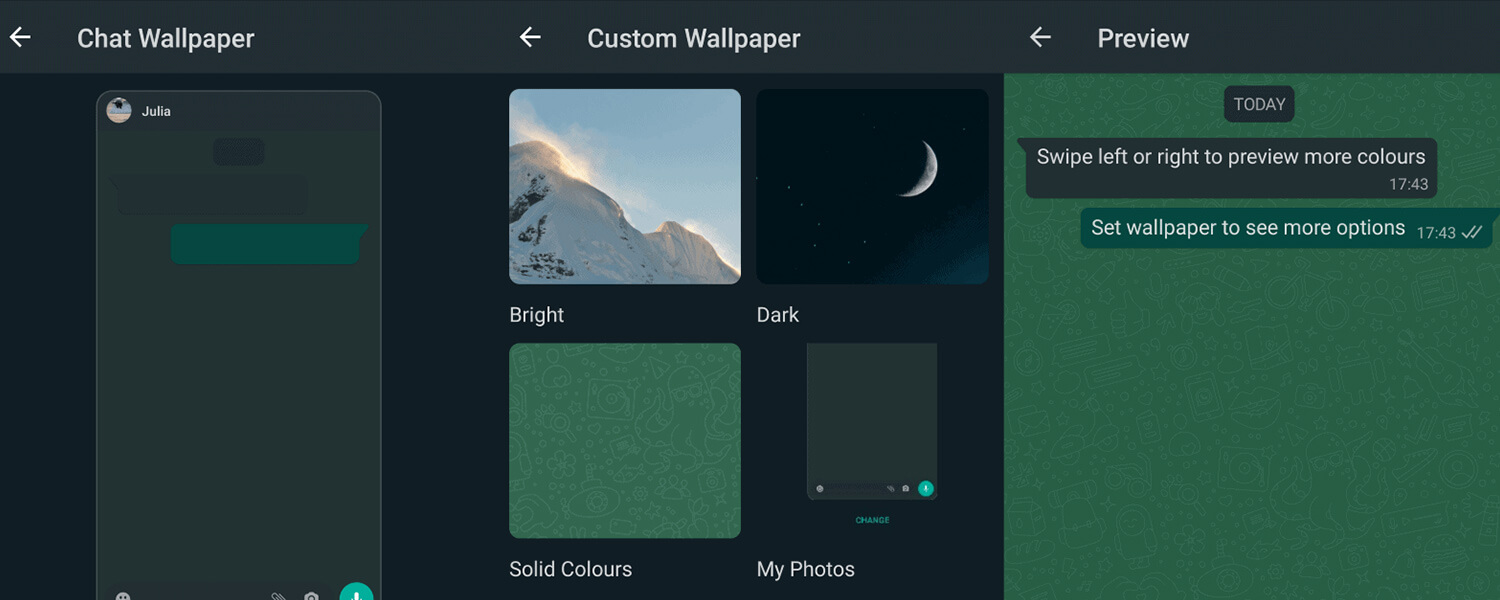Screen dimensions: 1500x600
Task: Tap the grey incoming bubble in Julia's mockup
Action: coord(209,194)
